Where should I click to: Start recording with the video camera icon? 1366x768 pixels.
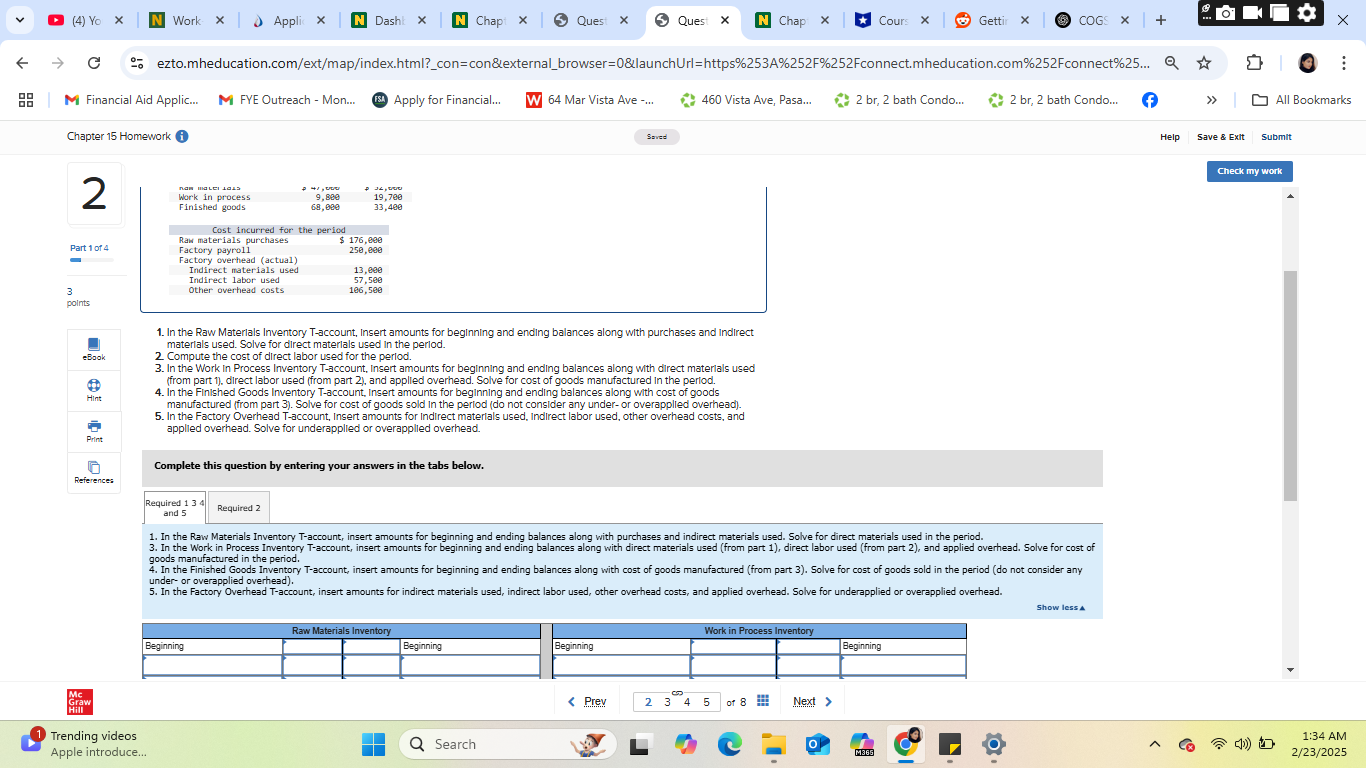tap(1253, 13)
